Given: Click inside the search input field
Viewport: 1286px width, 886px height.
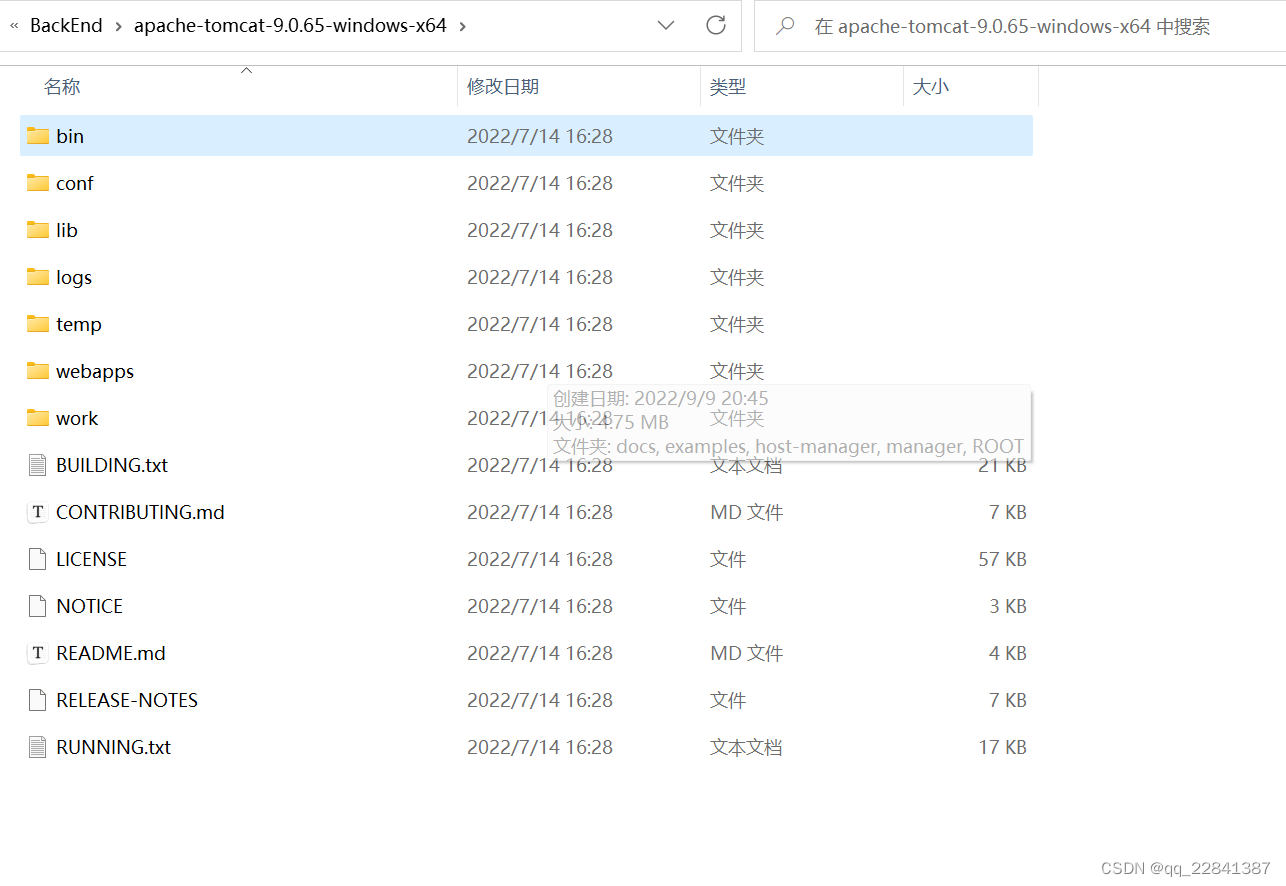Looking at the screenshot, I should (x=1000, y=25).
